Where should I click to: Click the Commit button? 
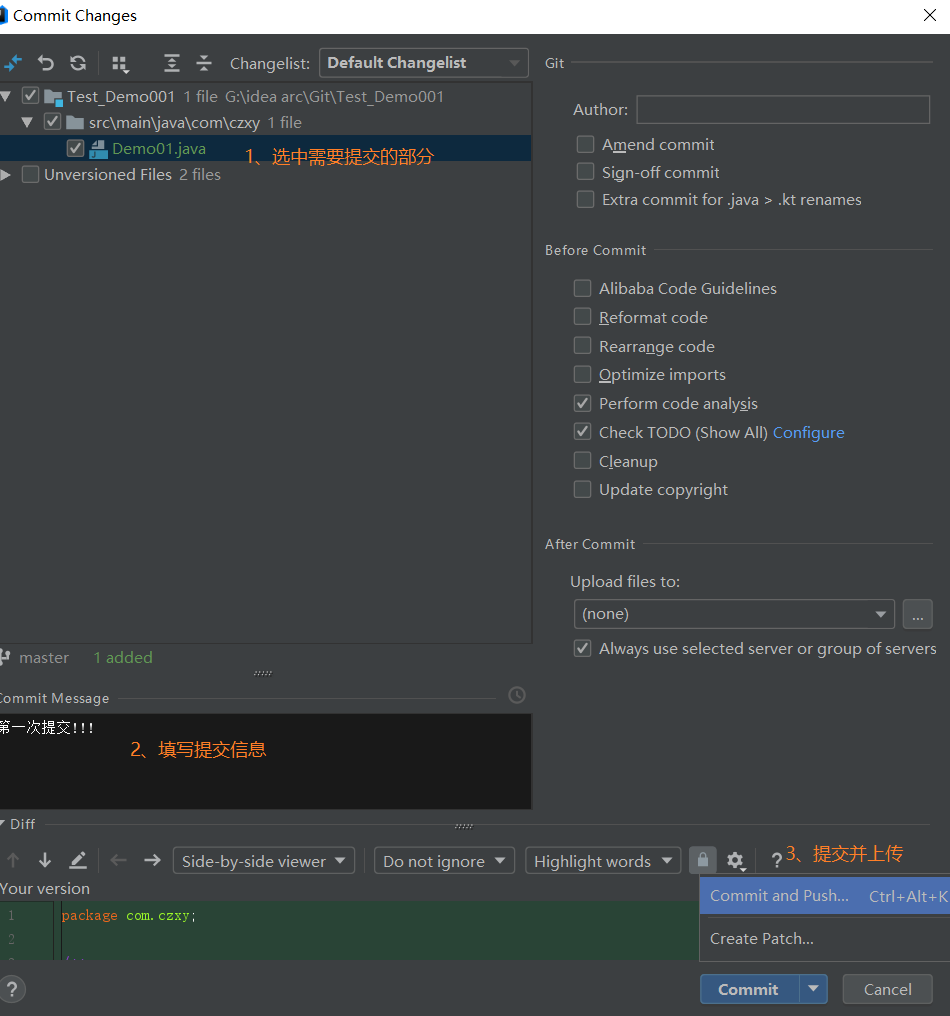point(749,989)
